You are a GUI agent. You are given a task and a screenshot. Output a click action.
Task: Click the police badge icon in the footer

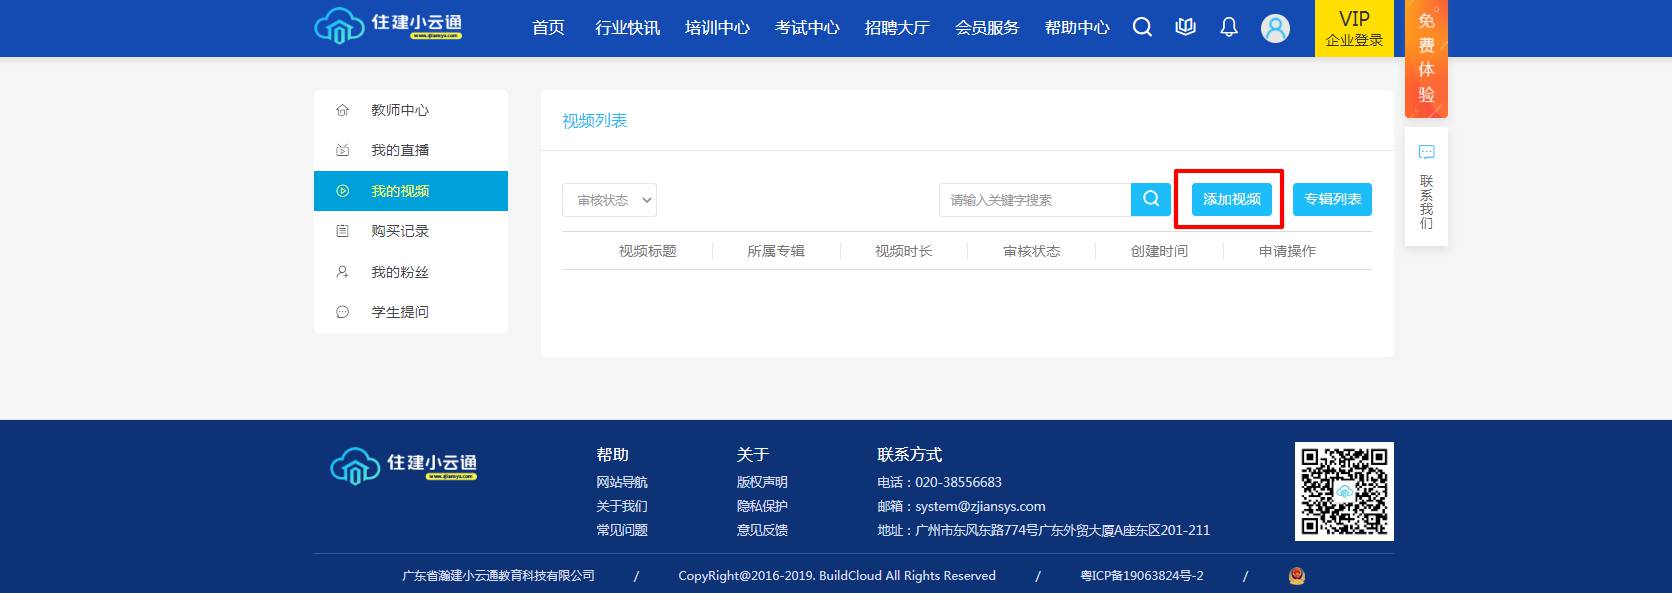[1297, 576]
